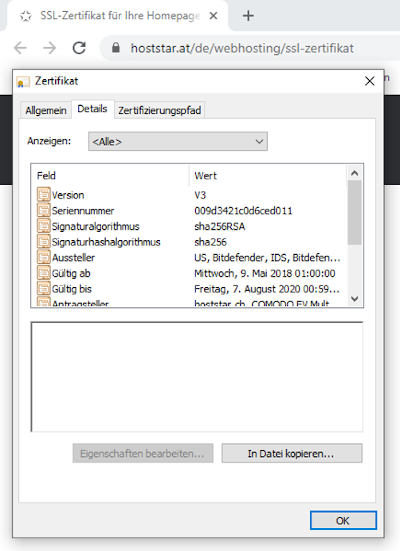The height and width of the screenshot is (551, 400).
Task: Click the field list scroll-down arrow
Action: tap(355, 299)
